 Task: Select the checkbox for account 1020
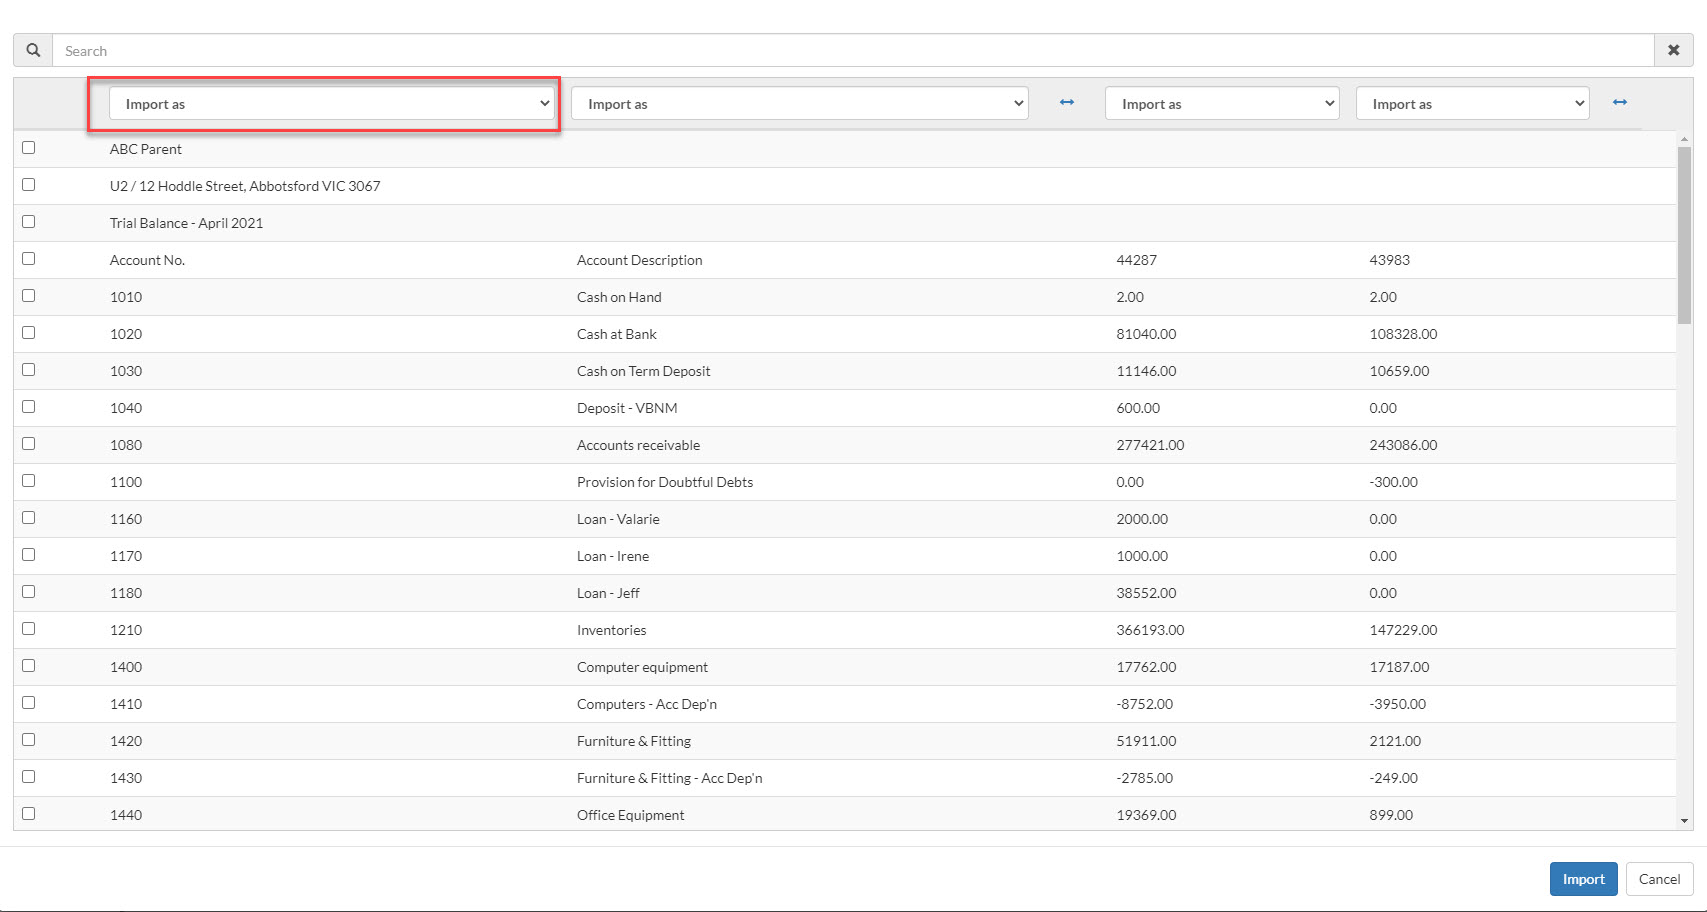click(x=29, y=333)
